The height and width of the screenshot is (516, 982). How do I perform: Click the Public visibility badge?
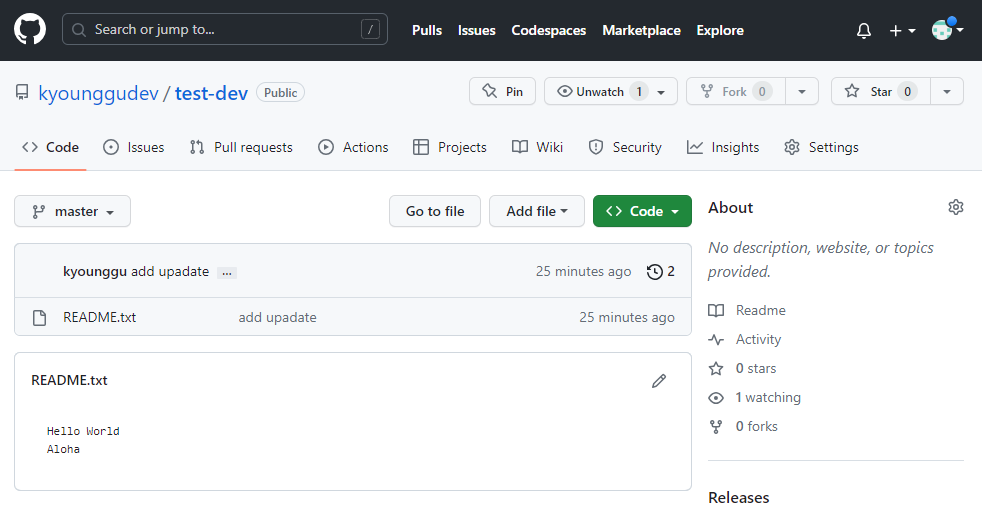(x=281, y=93)
